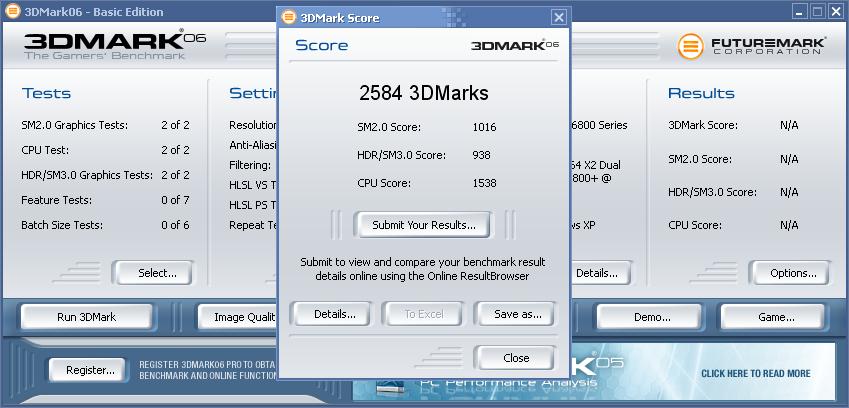Image resolution: width=849 pixels, height=408 pixels.
Task: Click Options button under Results
Action: (x=793, y=273)
